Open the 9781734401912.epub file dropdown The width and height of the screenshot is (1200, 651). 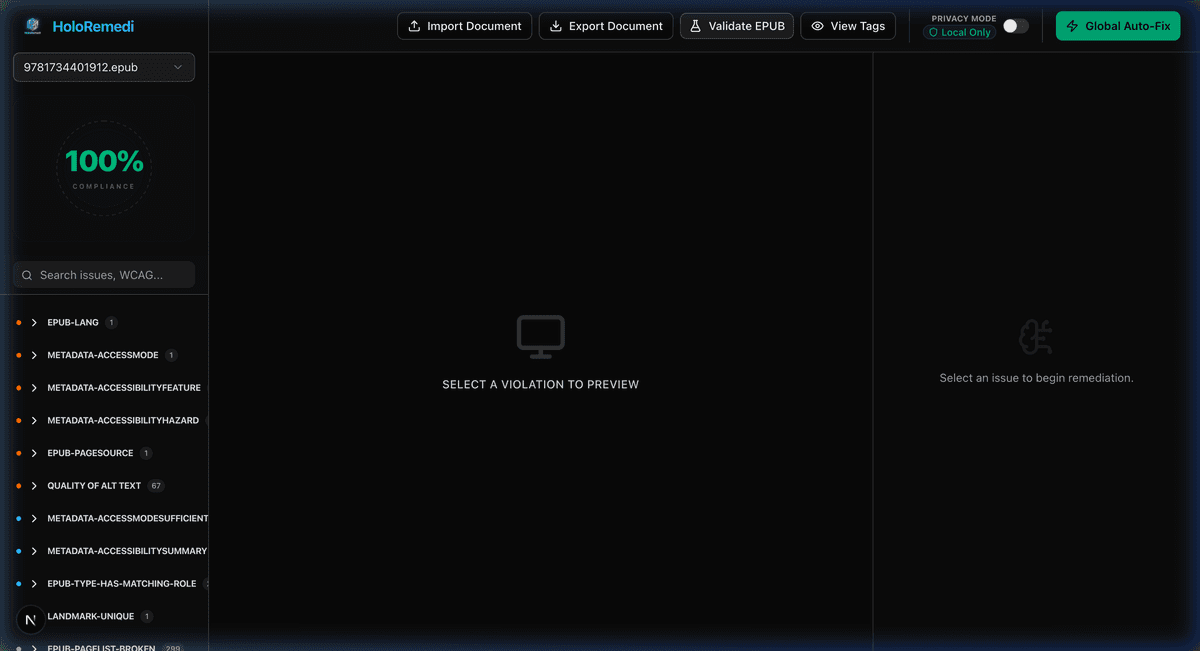coord(103,67)
